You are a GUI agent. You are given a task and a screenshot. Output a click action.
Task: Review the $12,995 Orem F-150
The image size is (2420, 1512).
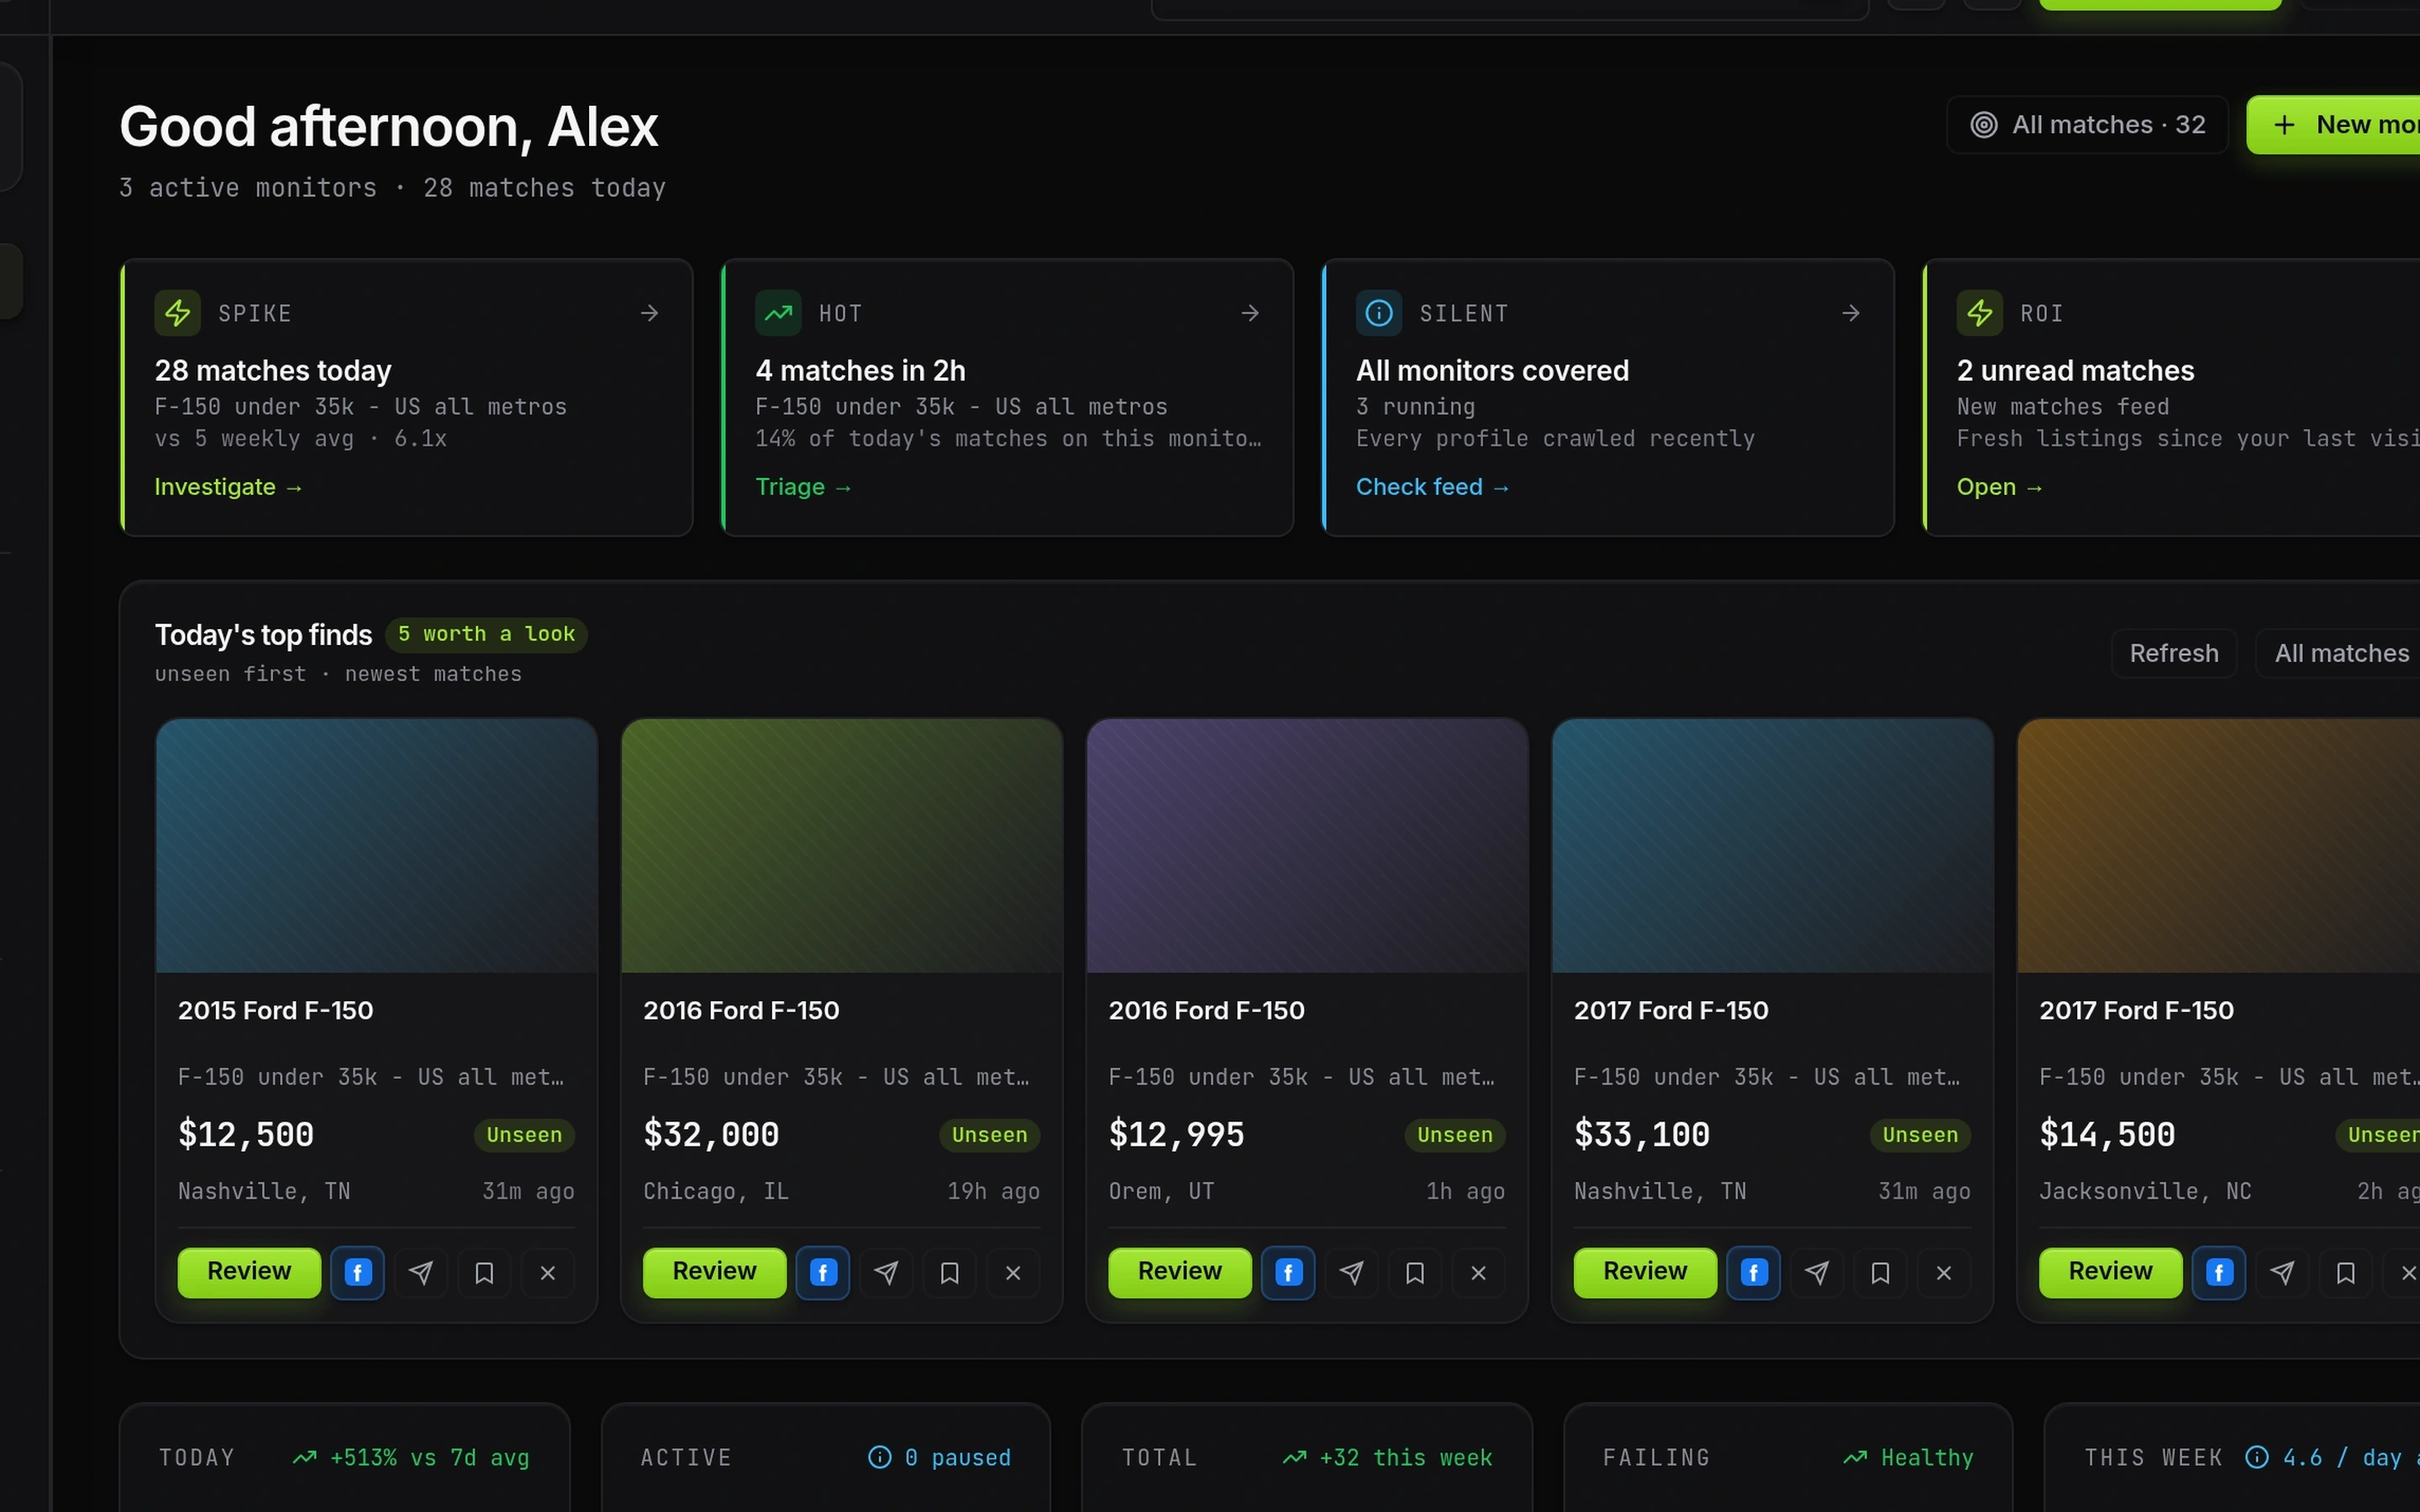1180,1272
